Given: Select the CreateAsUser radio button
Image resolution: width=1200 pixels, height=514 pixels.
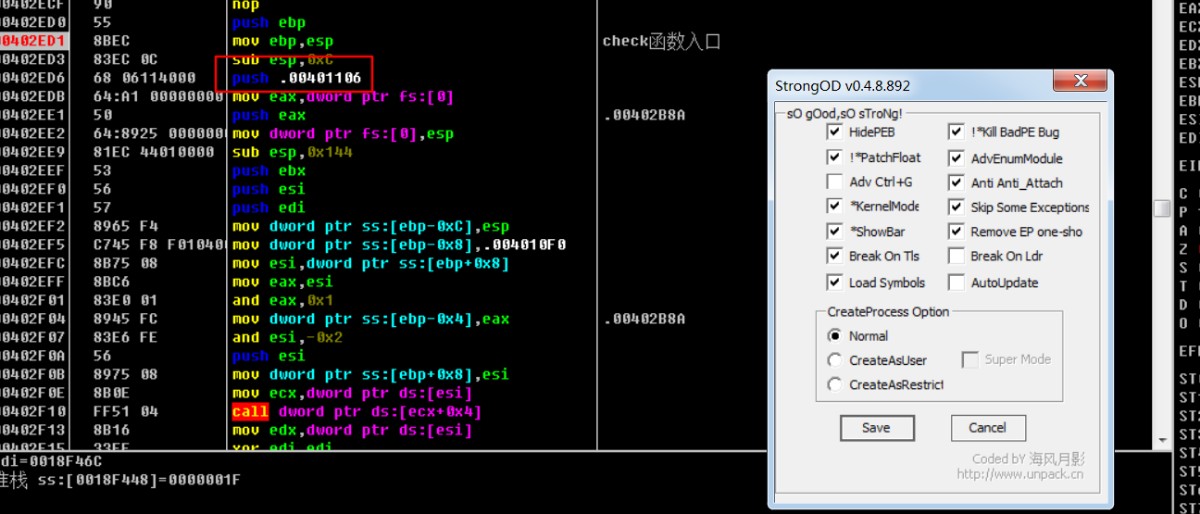Looking at the screenshot, I should [834, 360].
